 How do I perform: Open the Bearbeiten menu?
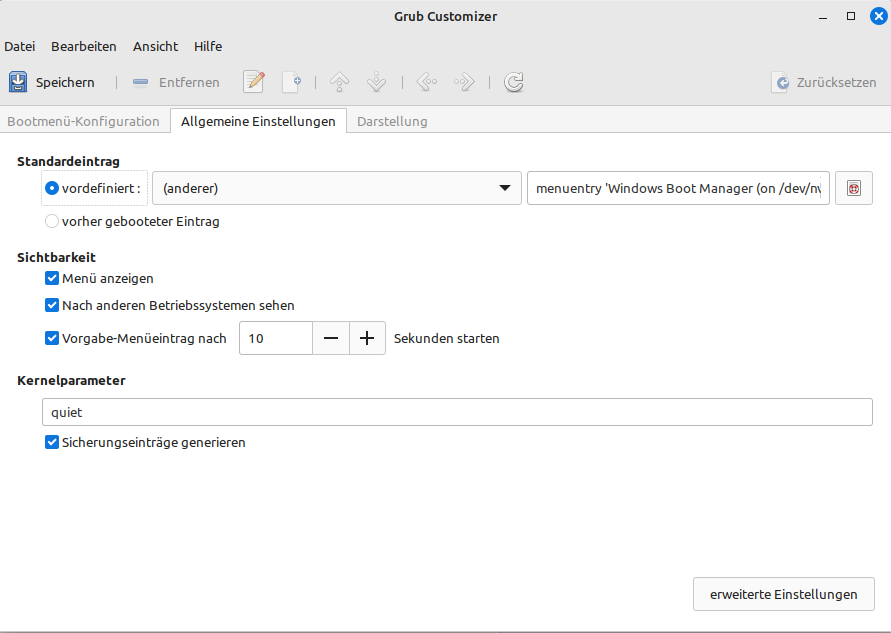(84, 46)
